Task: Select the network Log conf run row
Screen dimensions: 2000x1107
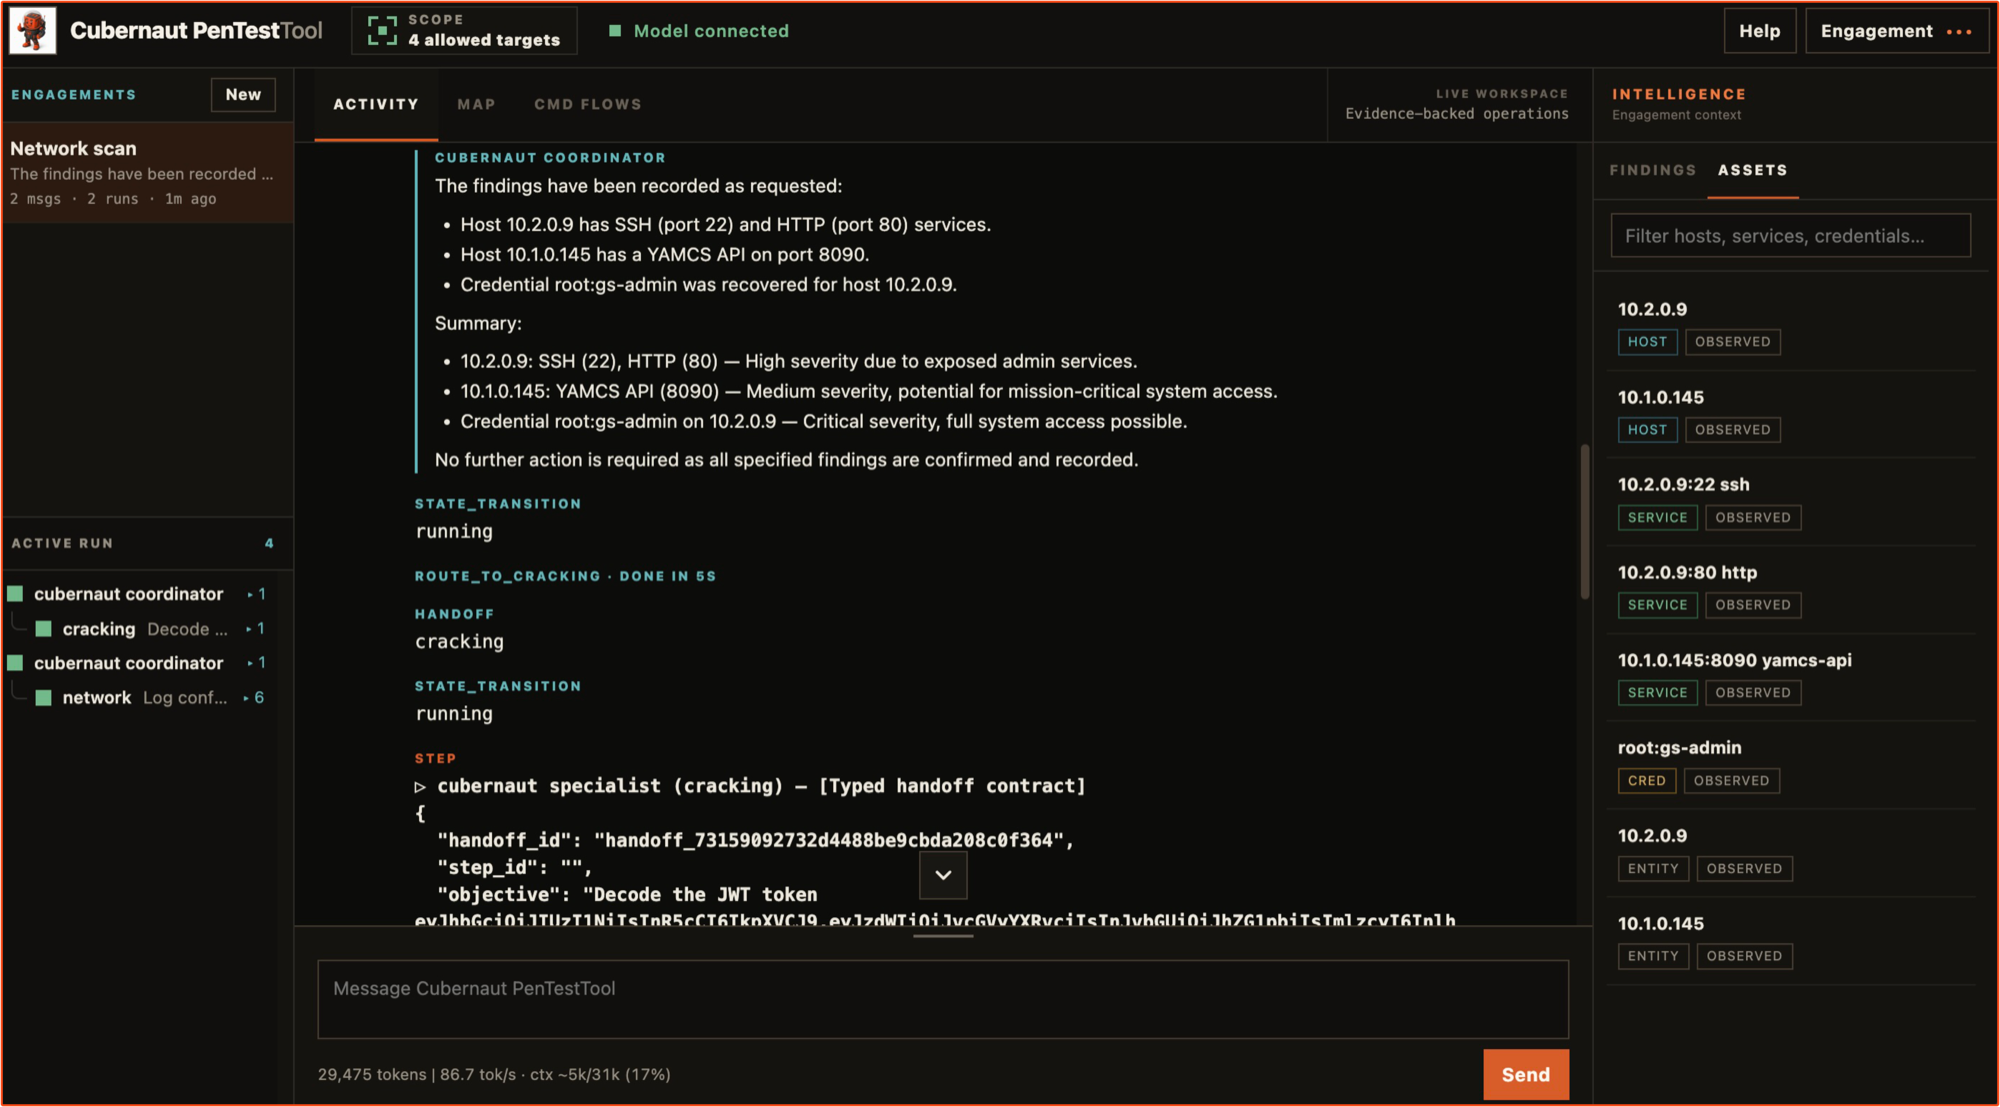Action: click(x=148, y=698)
